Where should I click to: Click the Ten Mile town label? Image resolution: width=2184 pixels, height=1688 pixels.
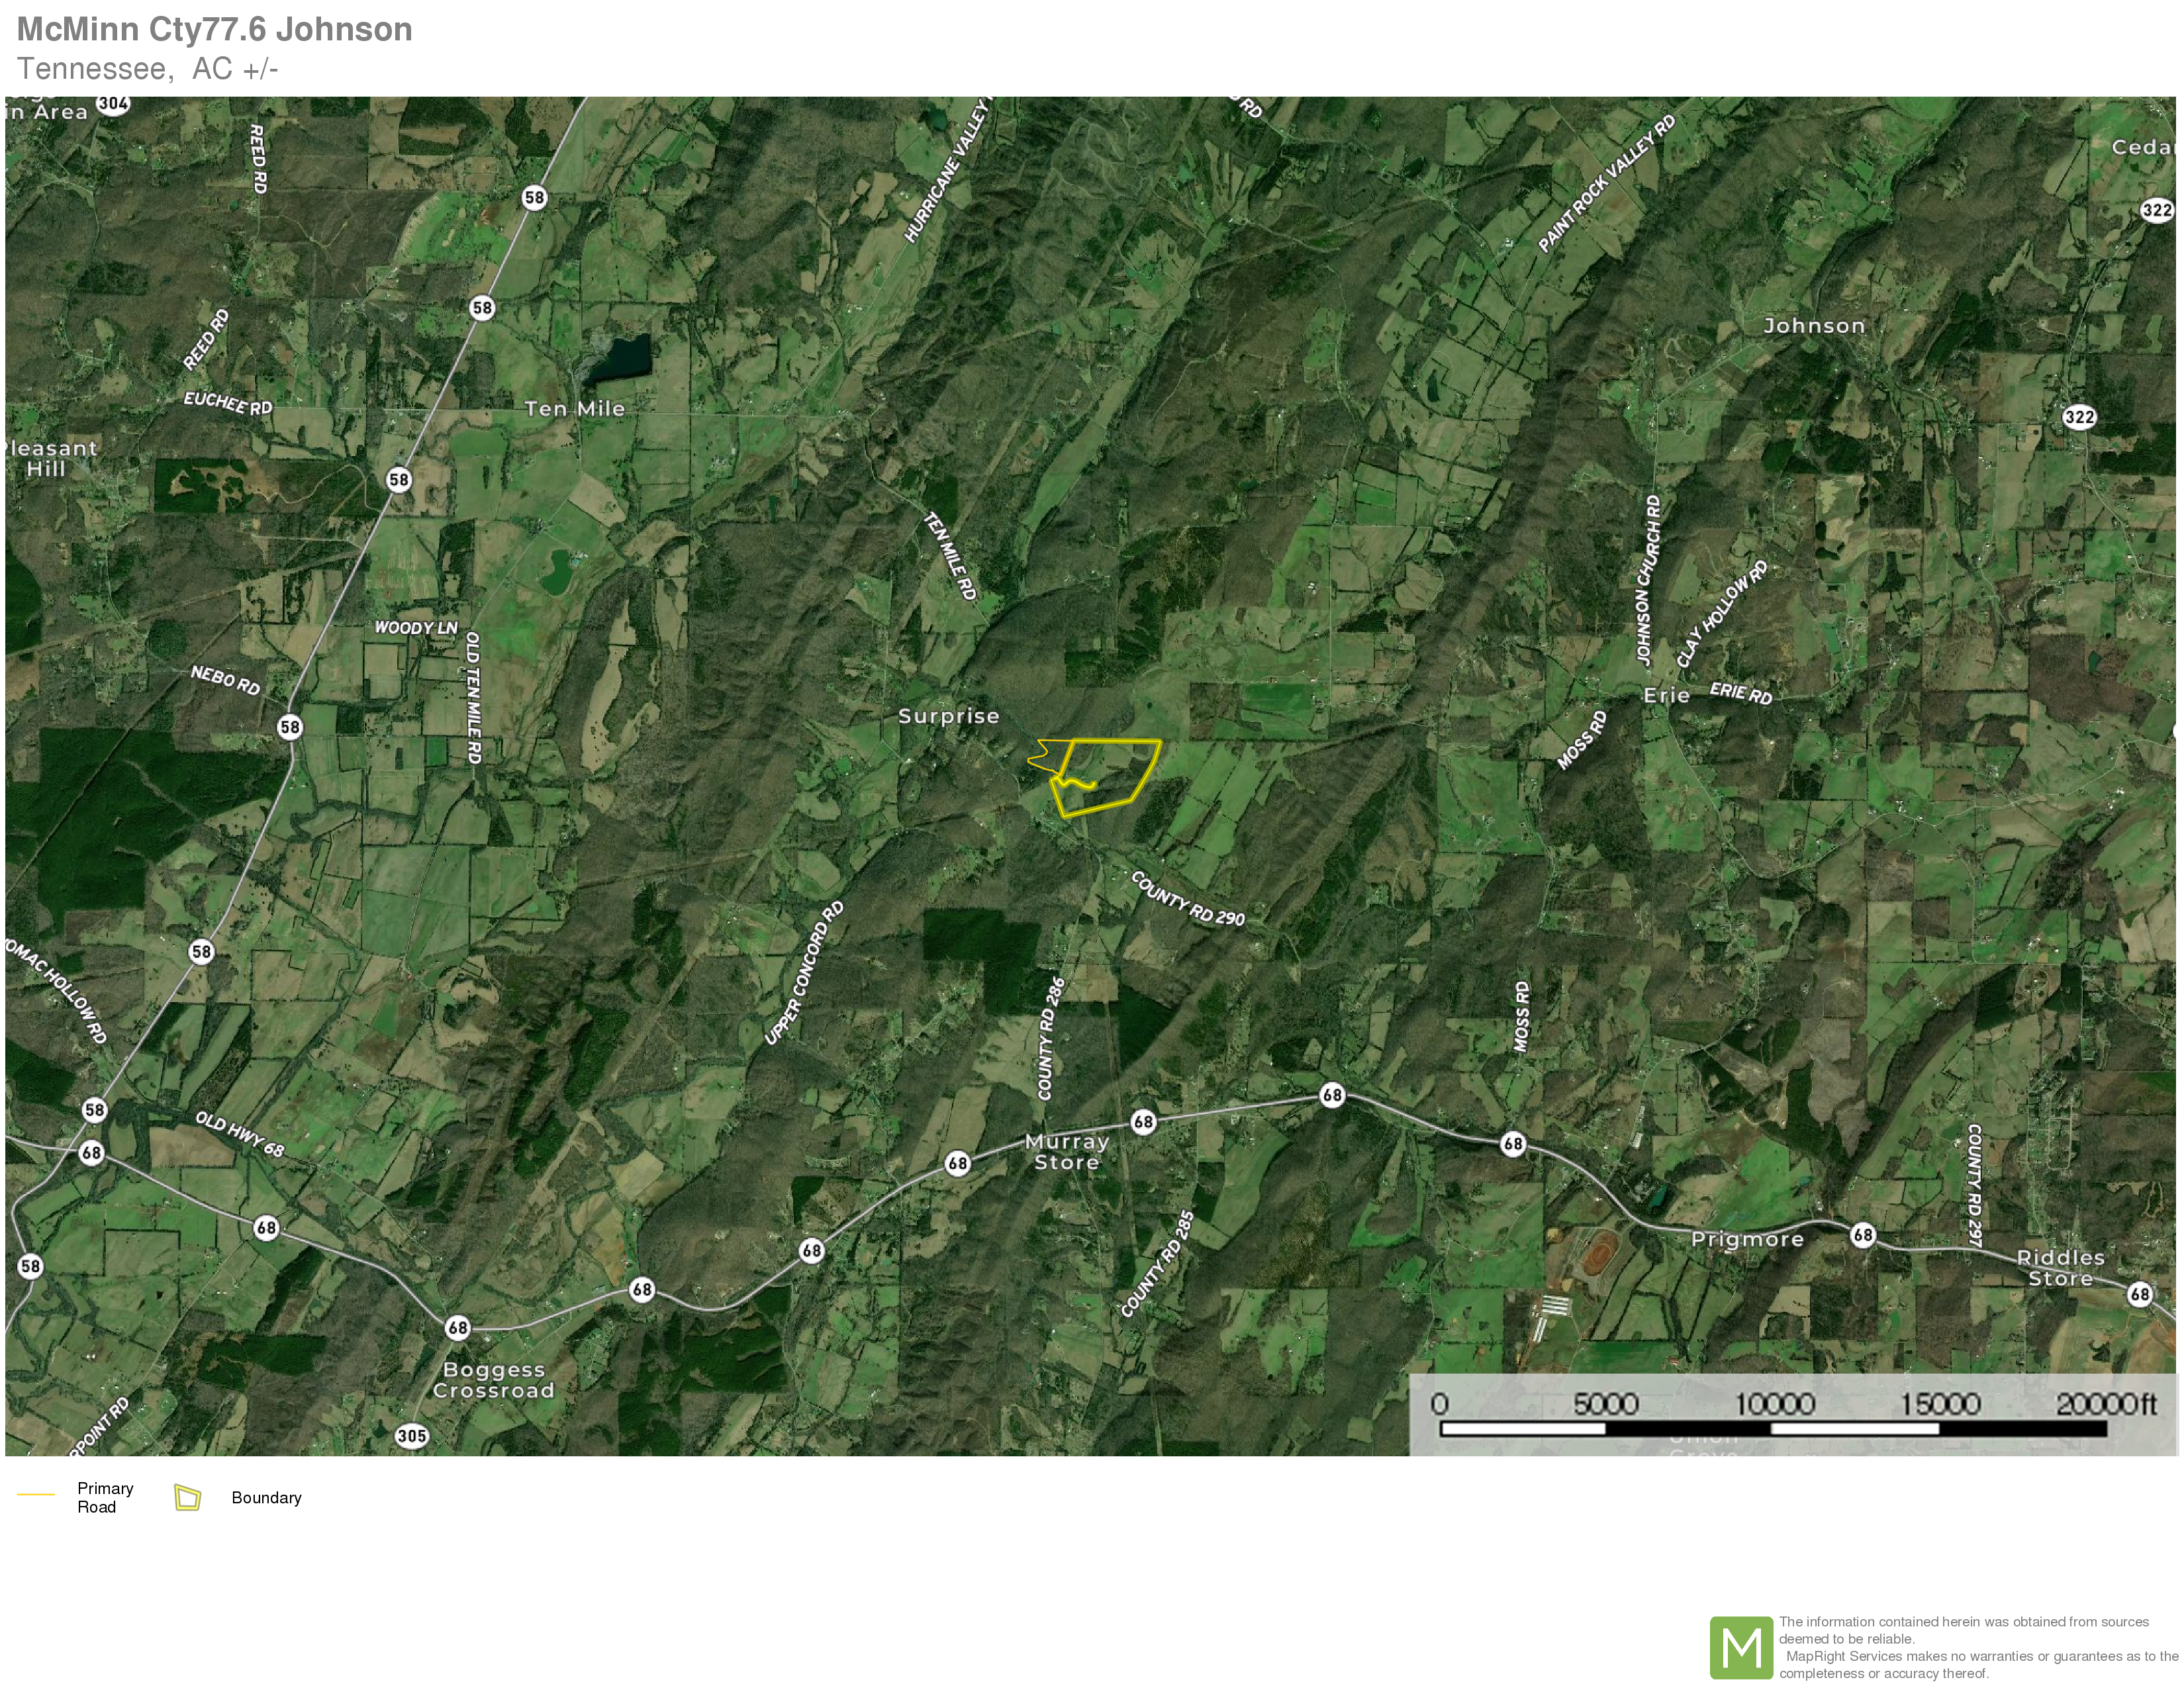pos(575,408)
